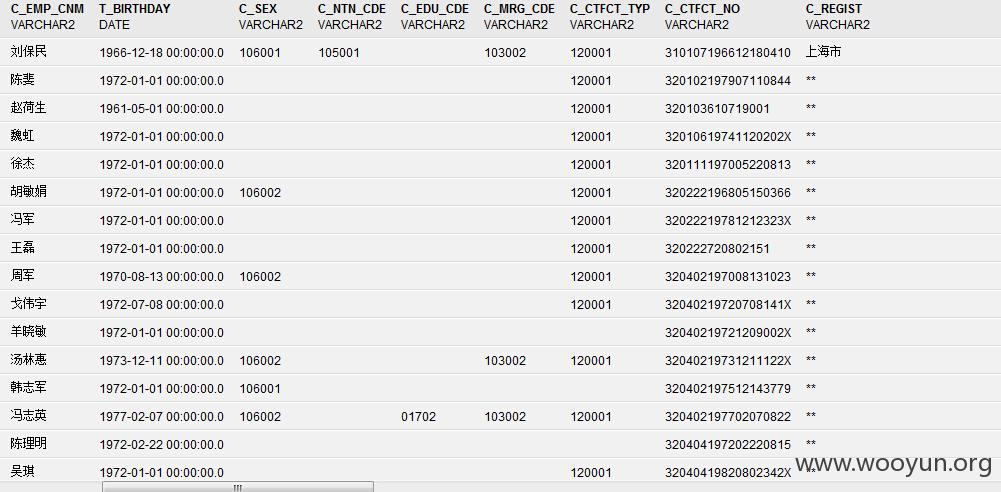Image resolution: width=1001 pixels, height=492 pixels.
Task: Click the 103002 marriage code in 汤林惠 row
Action: (505, 361)
